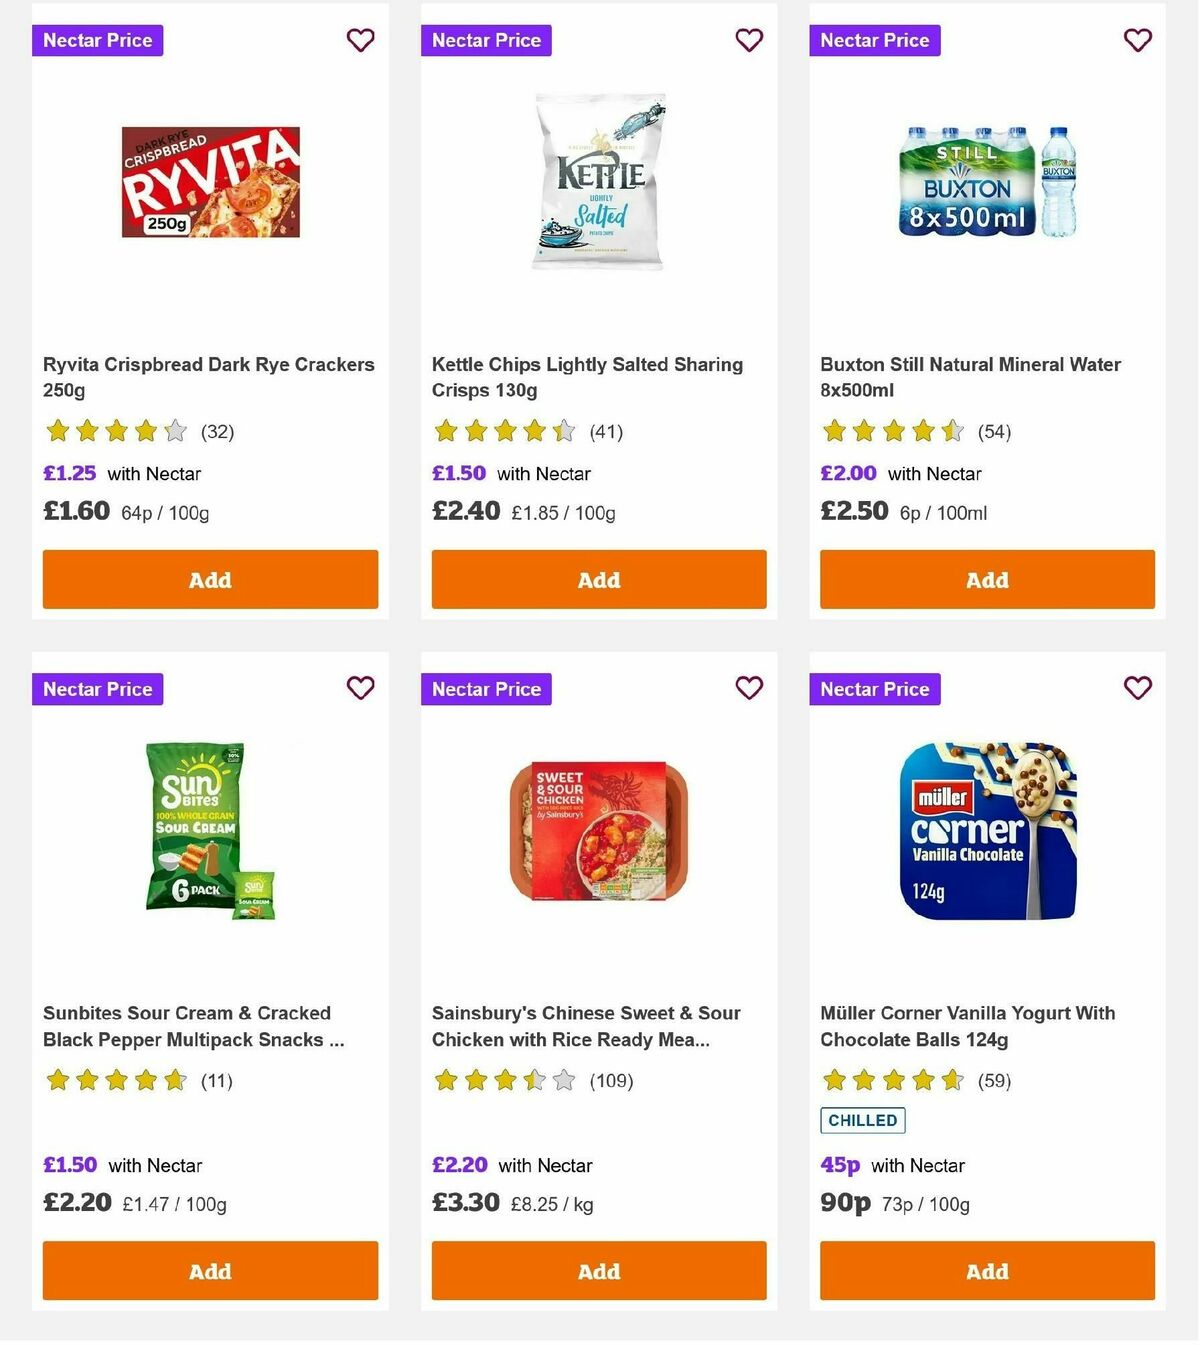Click the Nectar Price badge on Ryvita card
The height and width of the screenshot is (1345, 1200).
click(97, 40)
